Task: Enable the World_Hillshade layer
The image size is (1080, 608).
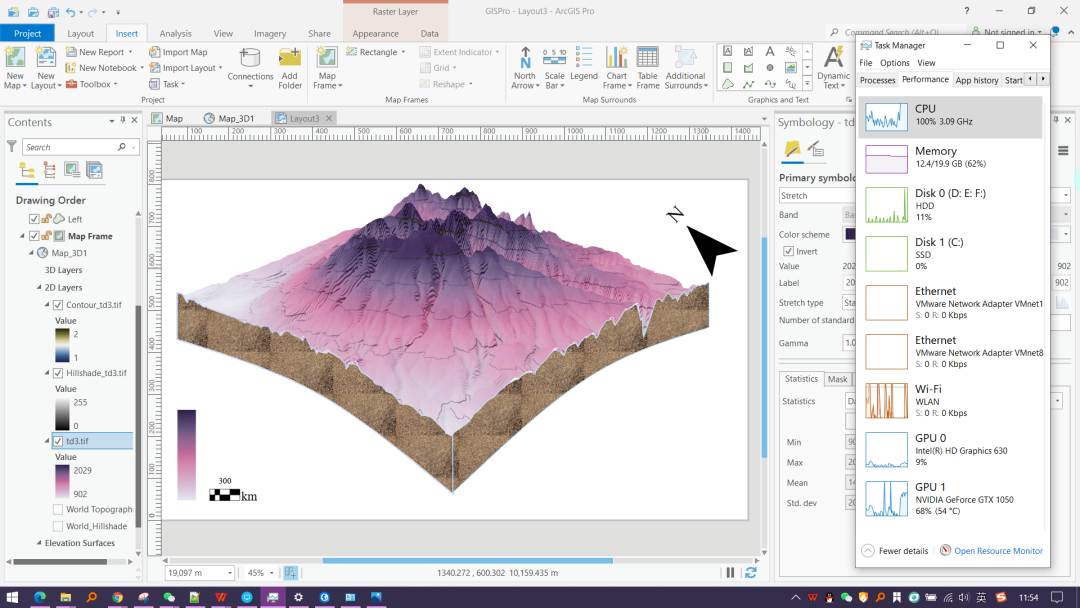Action: click(x=58, y=526)
